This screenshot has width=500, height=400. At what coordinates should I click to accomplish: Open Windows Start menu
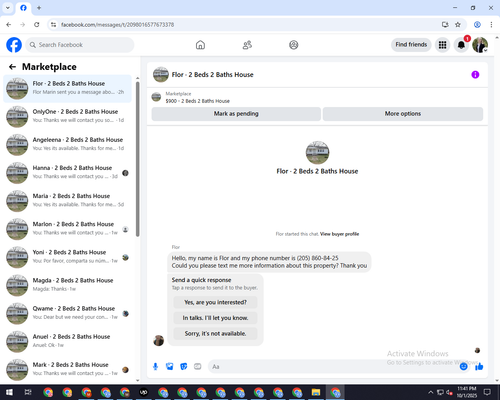click(x=9, y=392)
